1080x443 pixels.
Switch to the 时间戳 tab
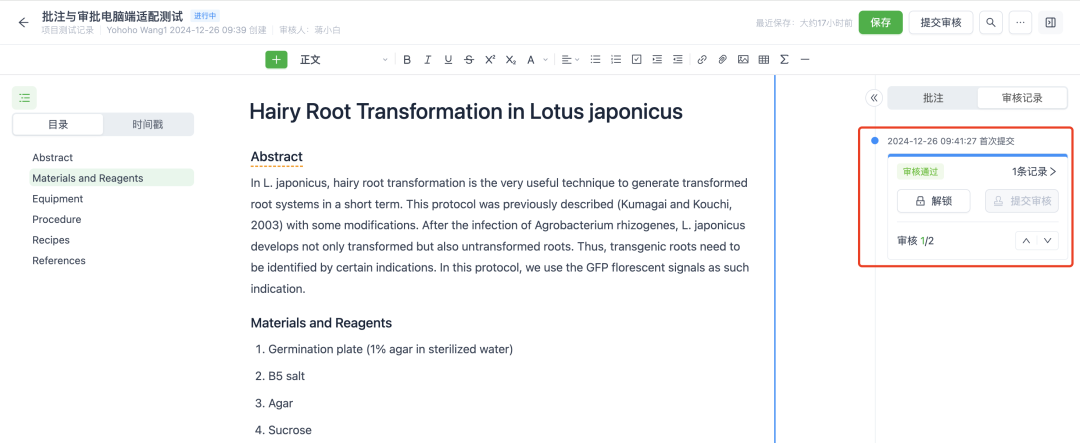pyautogui.click(x=148, y=125)
